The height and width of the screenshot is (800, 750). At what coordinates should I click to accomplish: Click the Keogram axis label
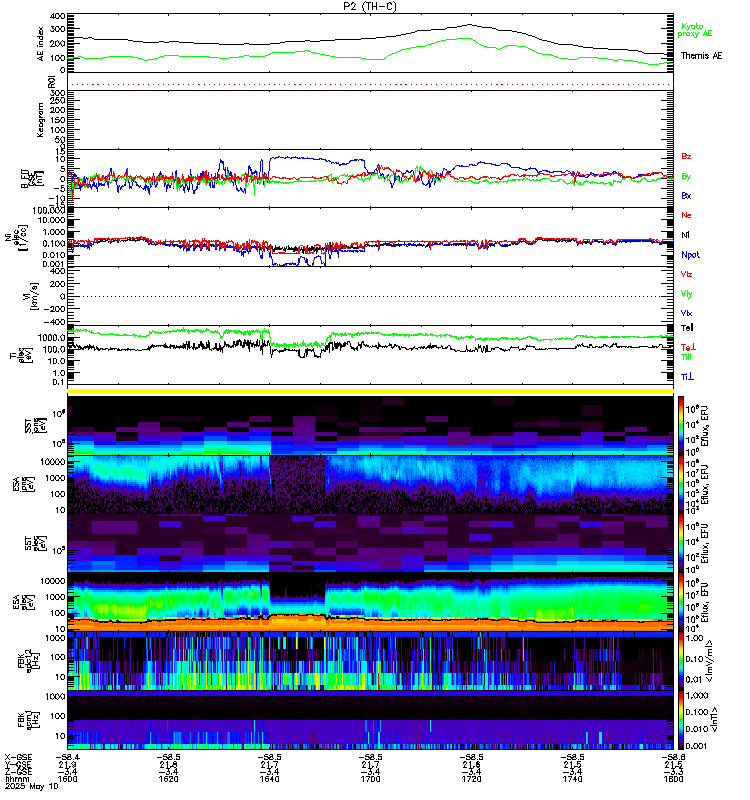[41, 120]
